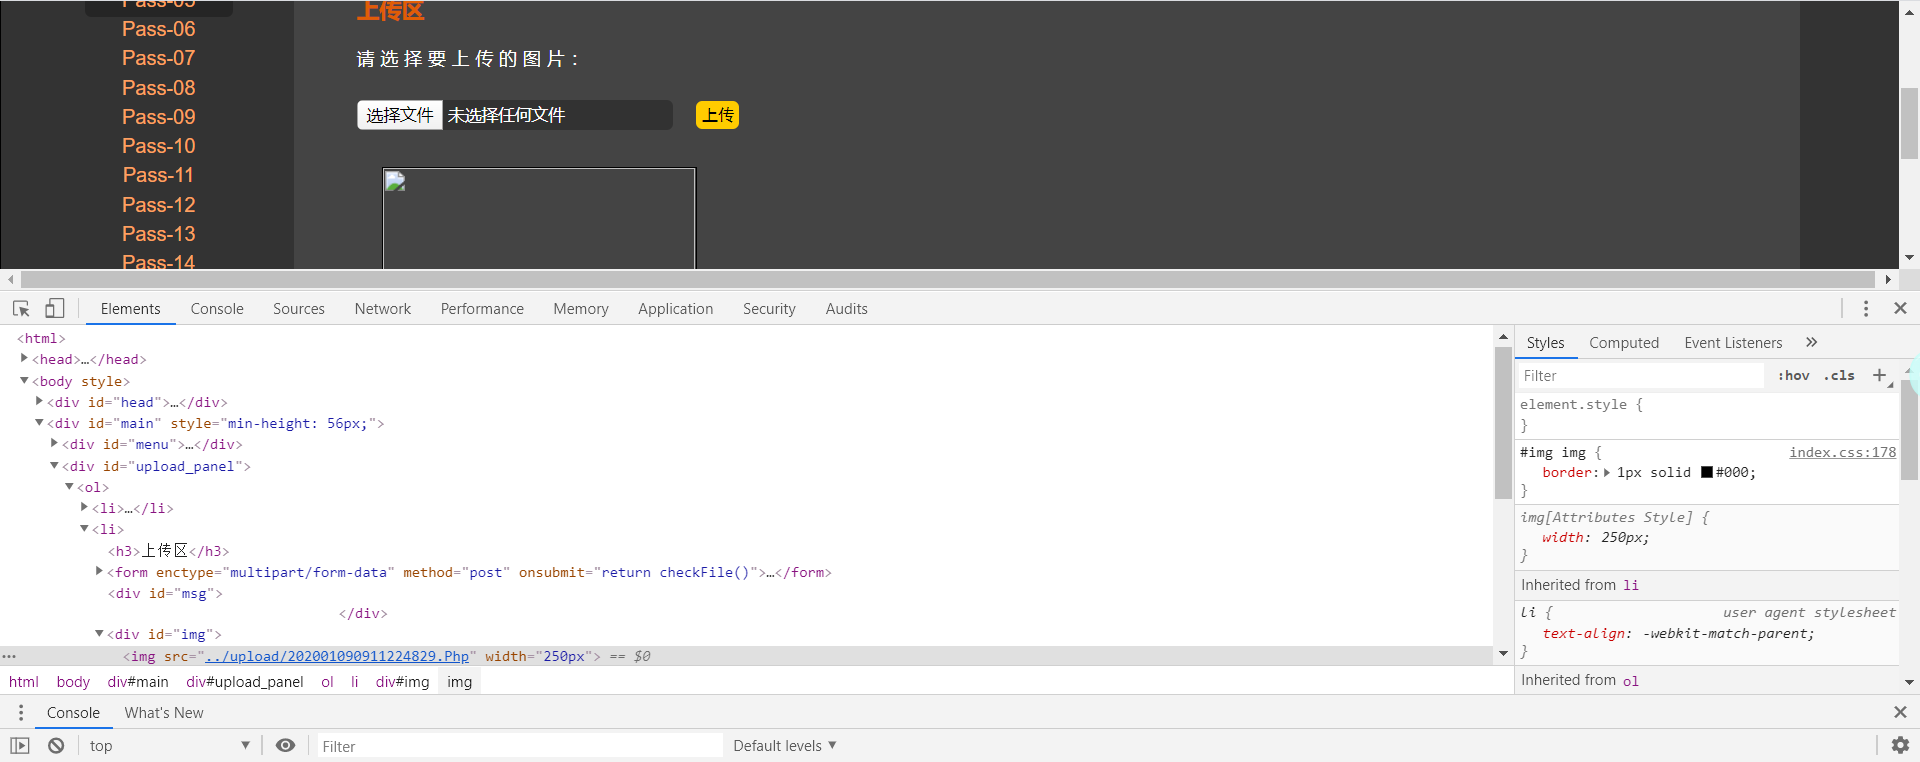Screen dimensions: 1920x762
Task: Expand the form multipart/form-data node
Action: (x=99, y=572)
